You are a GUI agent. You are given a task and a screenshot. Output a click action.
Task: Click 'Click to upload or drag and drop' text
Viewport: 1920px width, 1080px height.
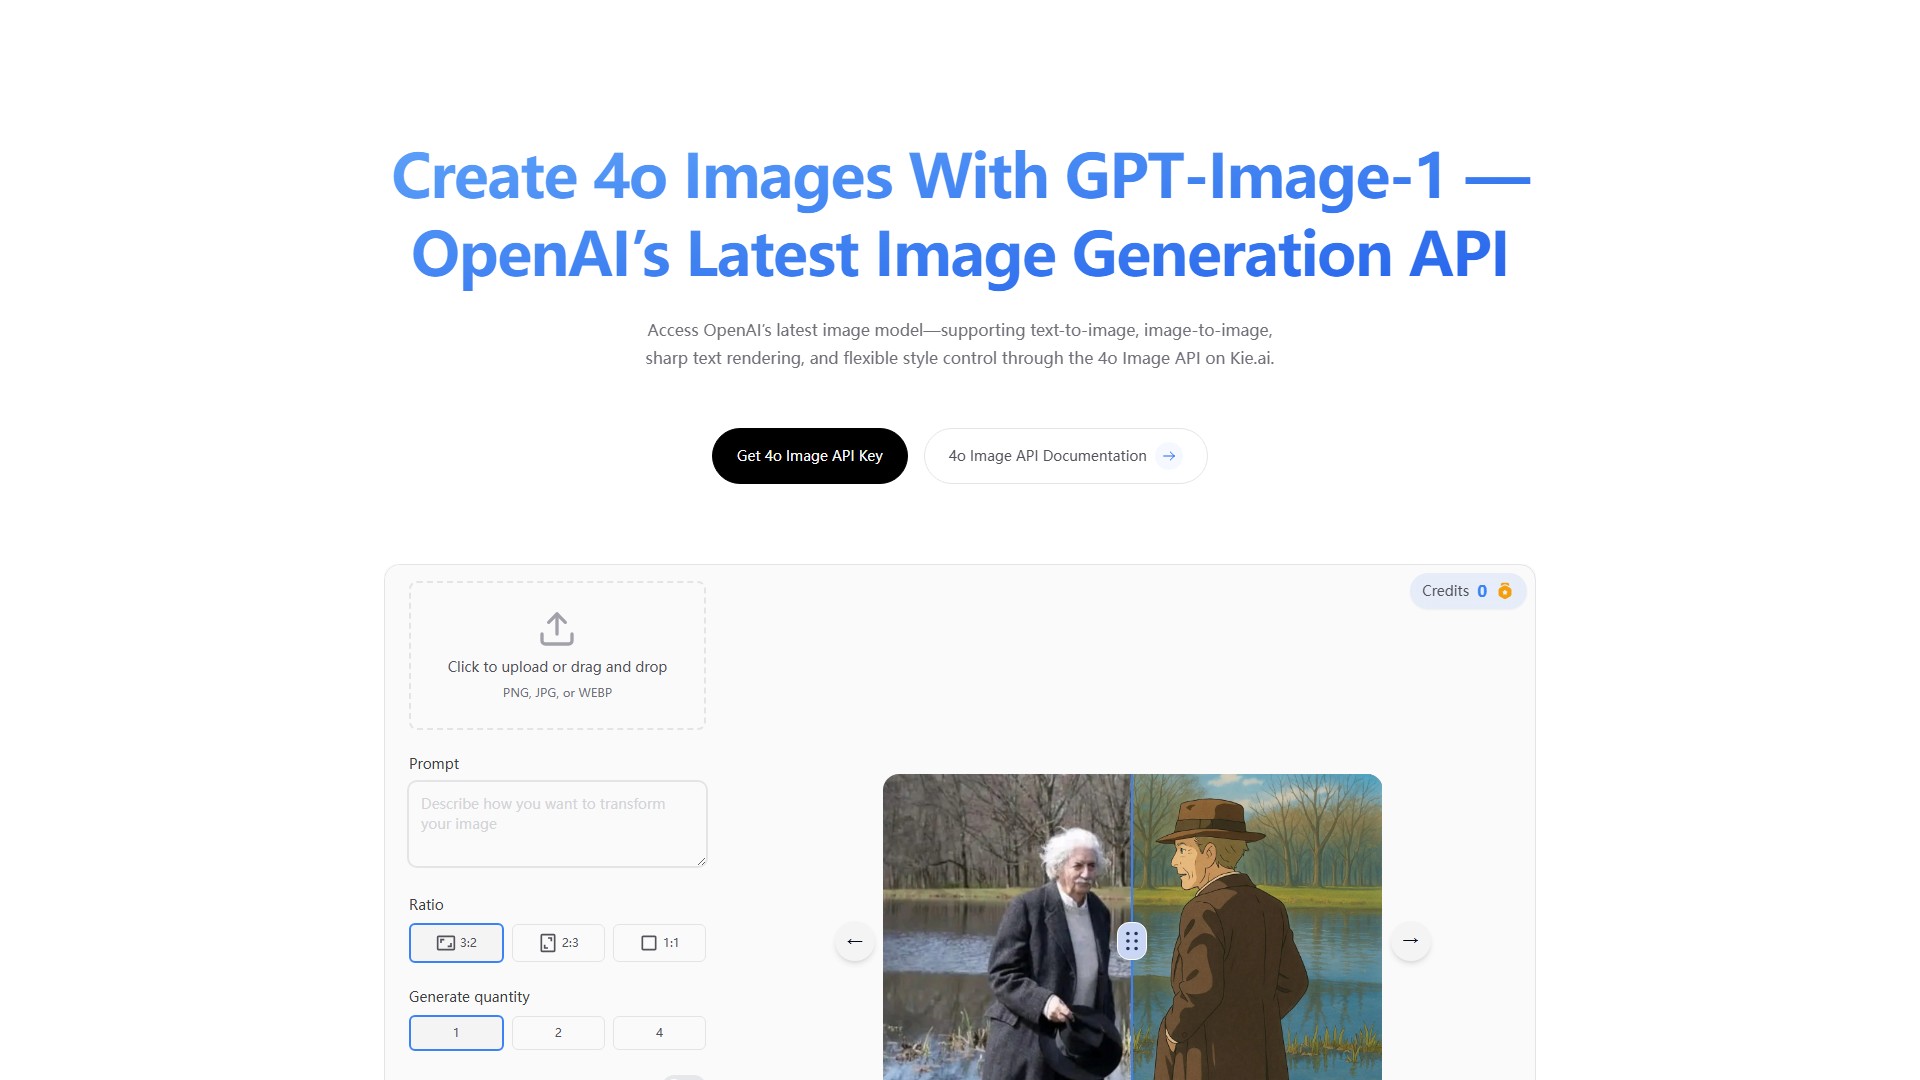point(557,667)
